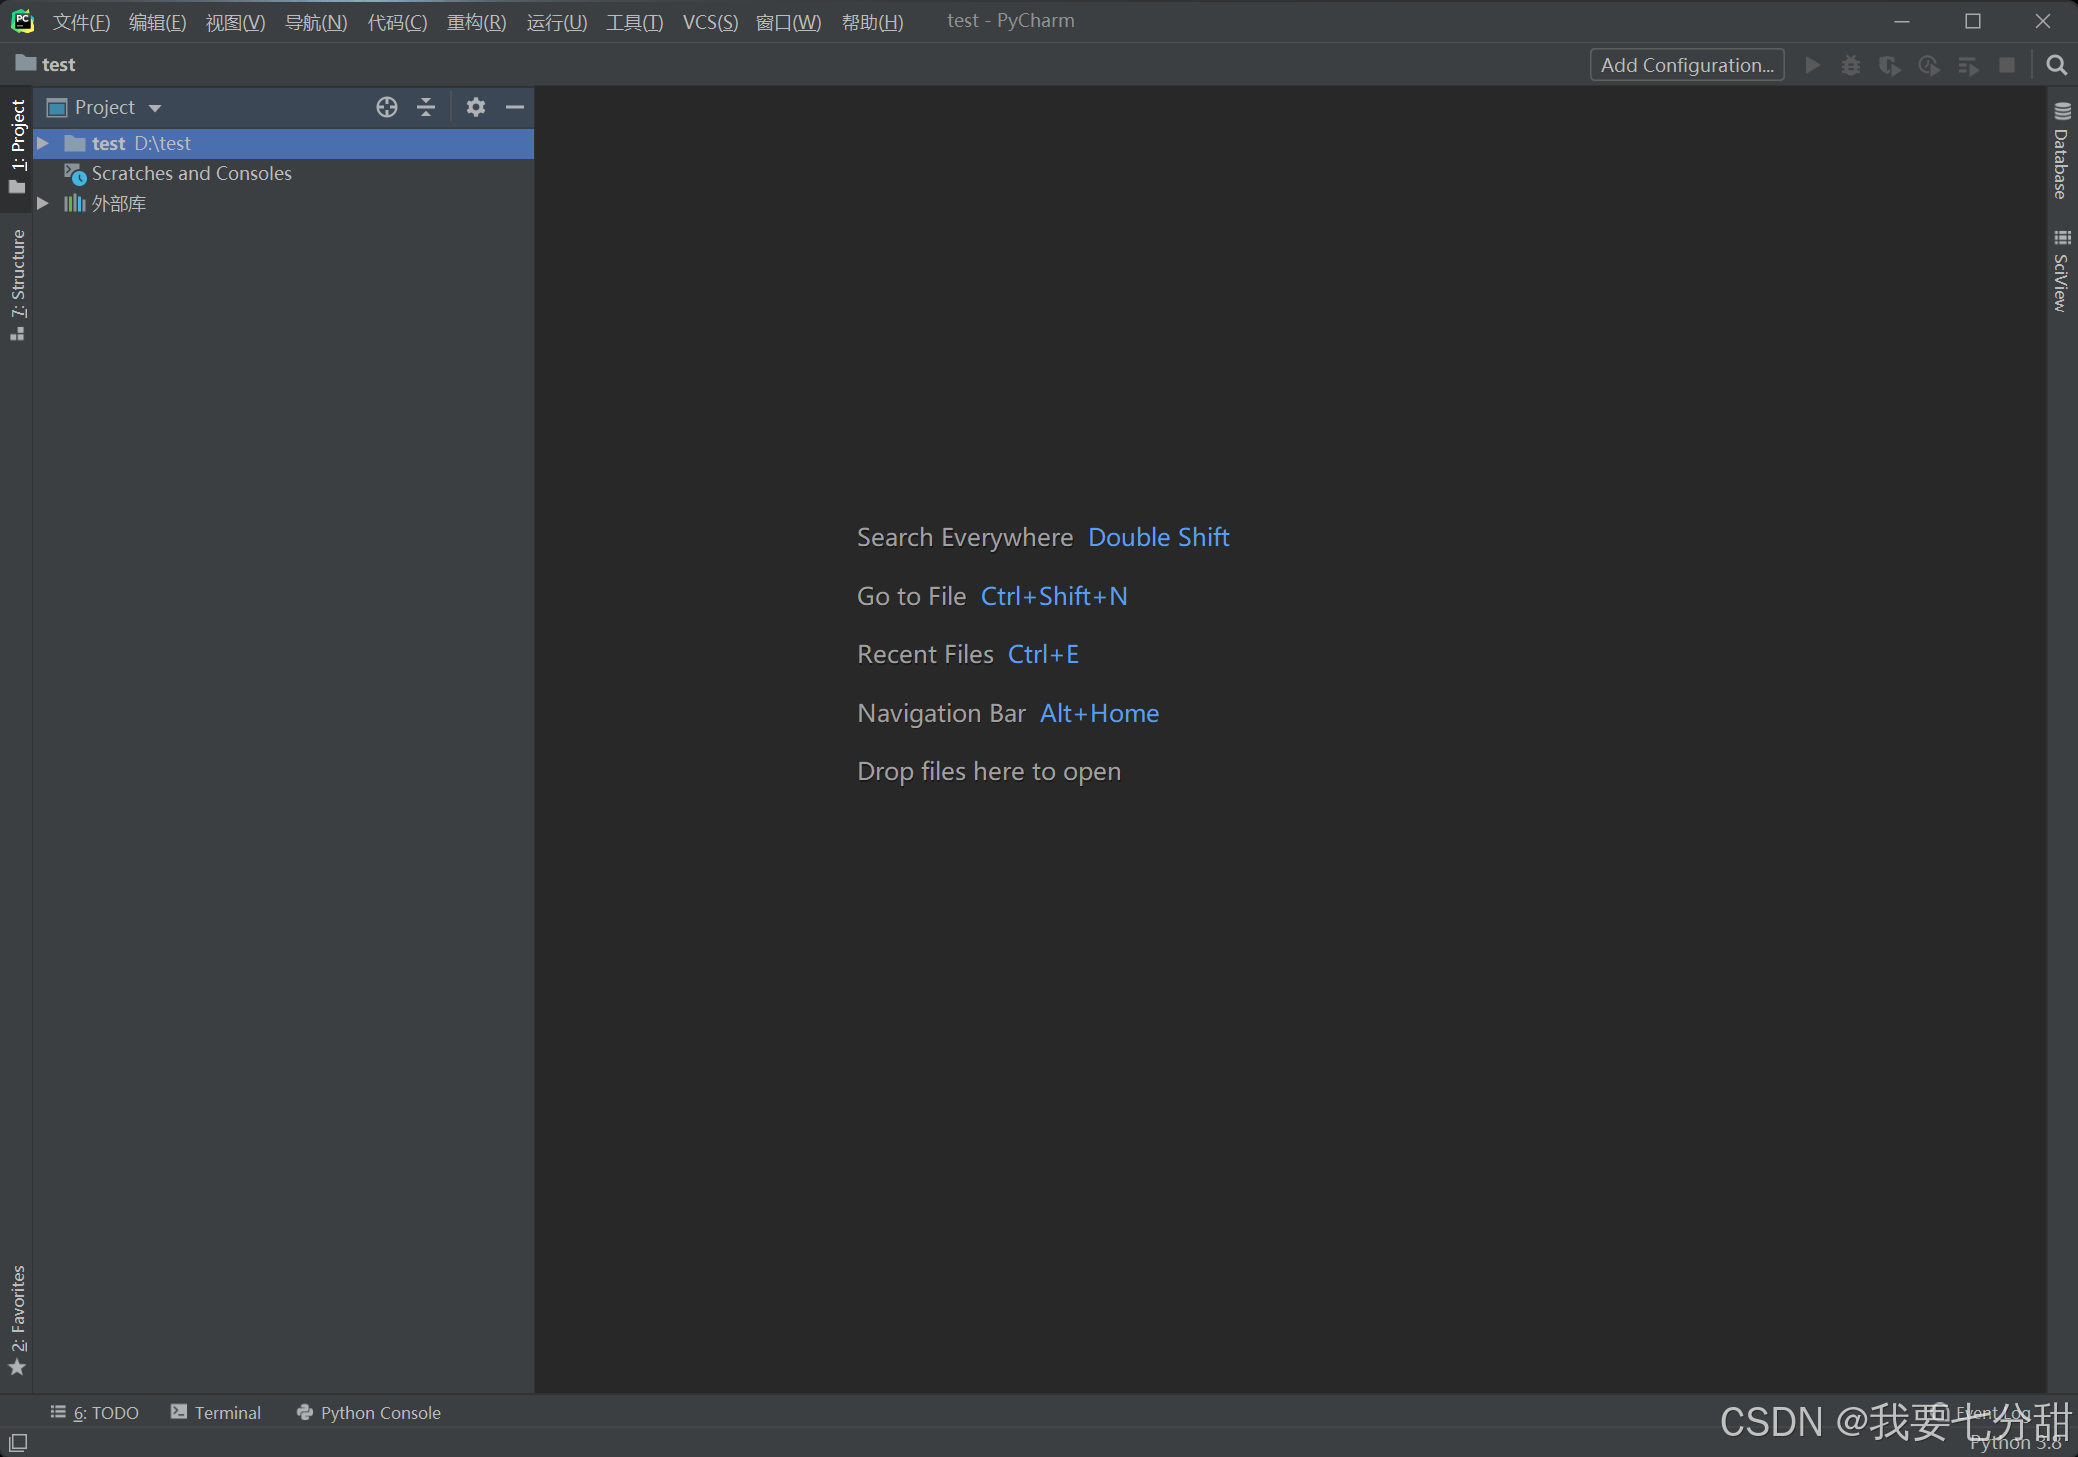This screenshot has height=1457, width=2078.
Task: Expand the 外部库 tree node
Action: pos(43,203)
